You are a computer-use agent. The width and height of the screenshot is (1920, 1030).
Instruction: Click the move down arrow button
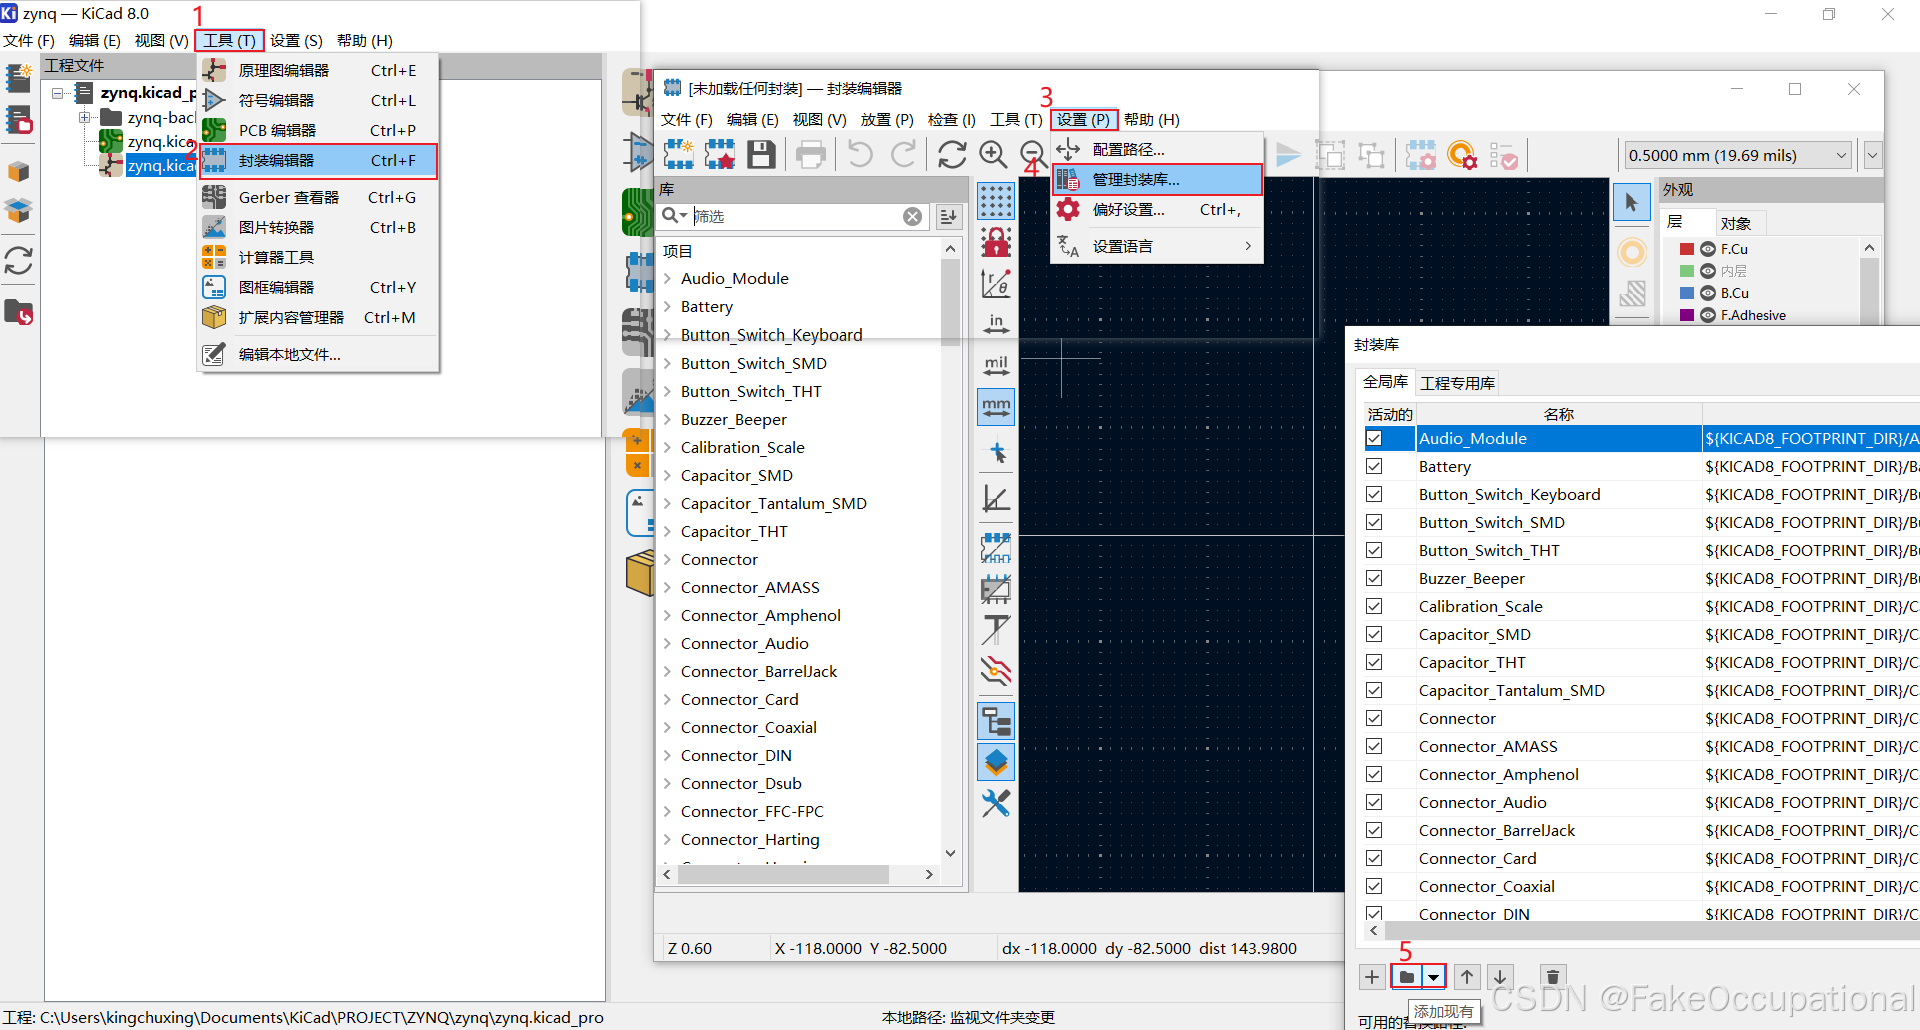click(x=1500, y=977)
